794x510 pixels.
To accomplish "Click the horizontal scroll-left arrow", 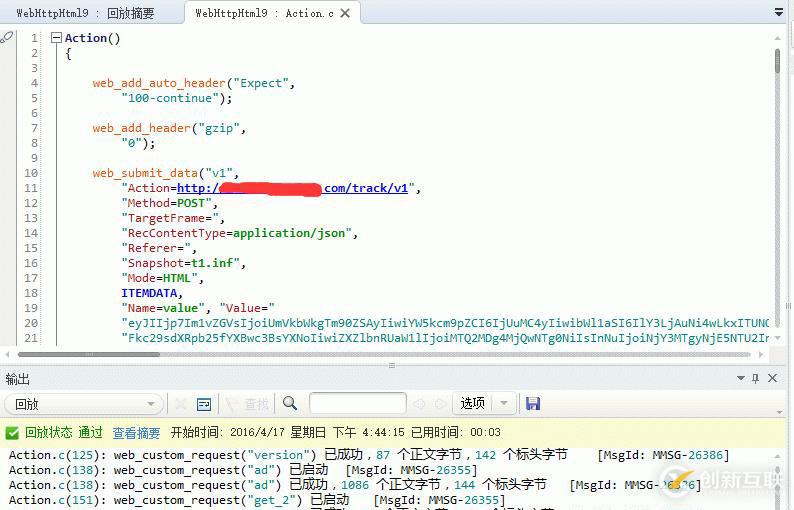I will (x=7, y=355).
